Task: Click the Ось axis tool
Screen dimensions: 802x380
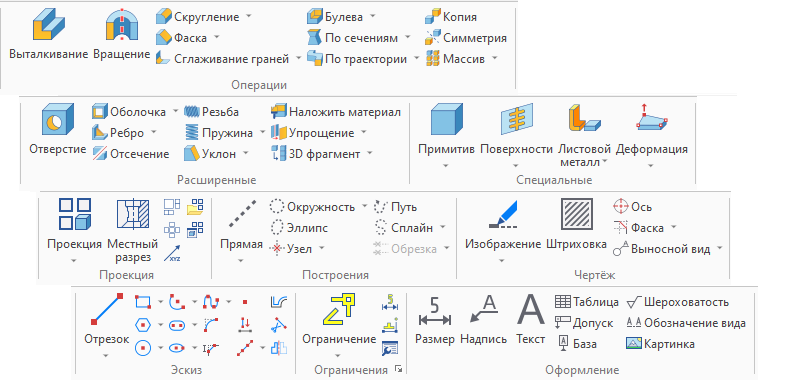Action: 632,207
